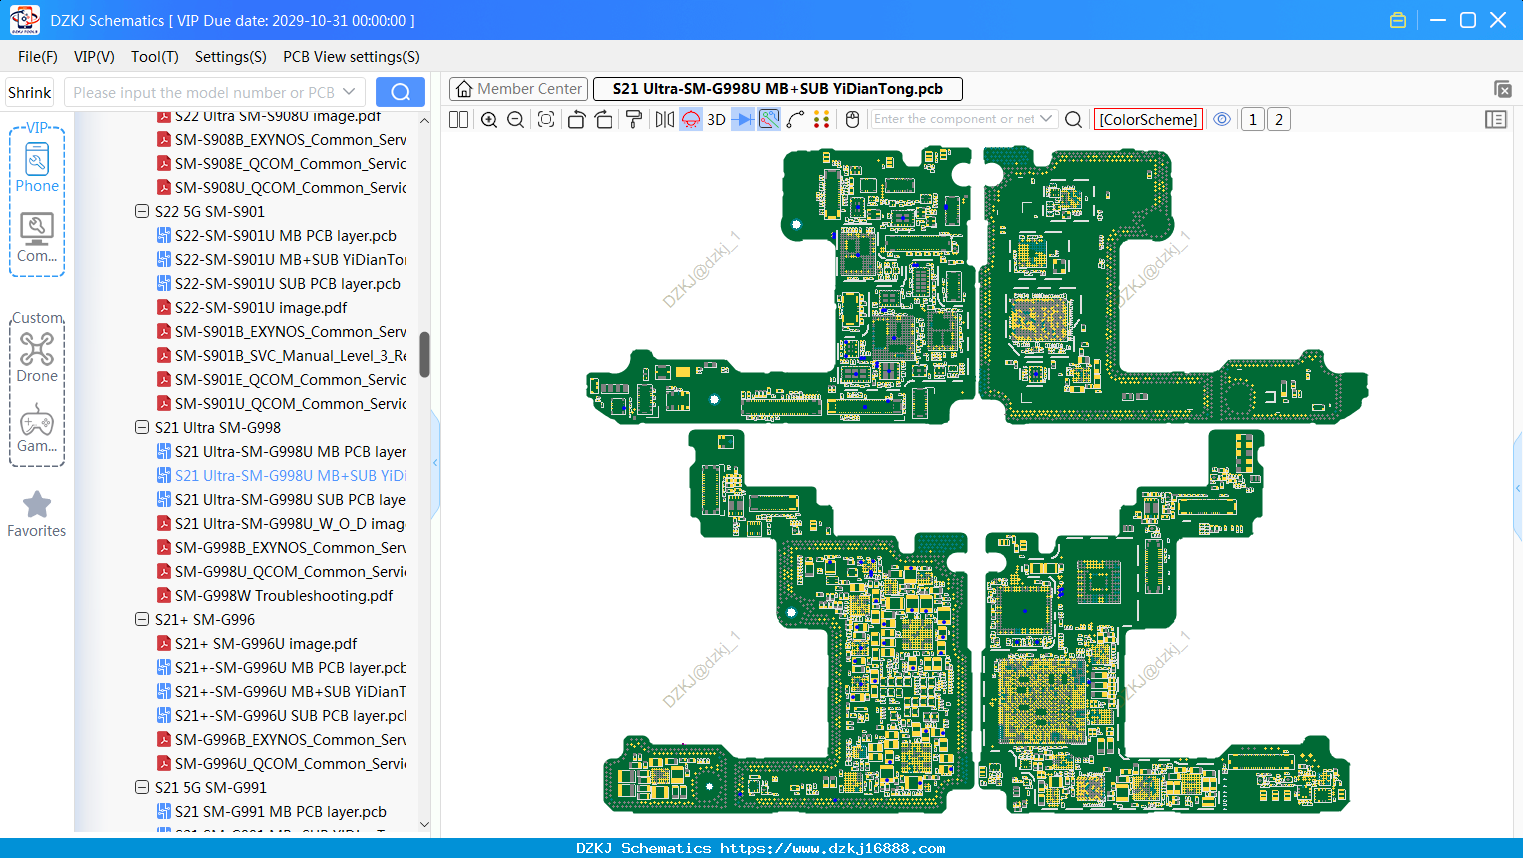
Task: Open the Favorites star
Action: [x=37, y=514]
